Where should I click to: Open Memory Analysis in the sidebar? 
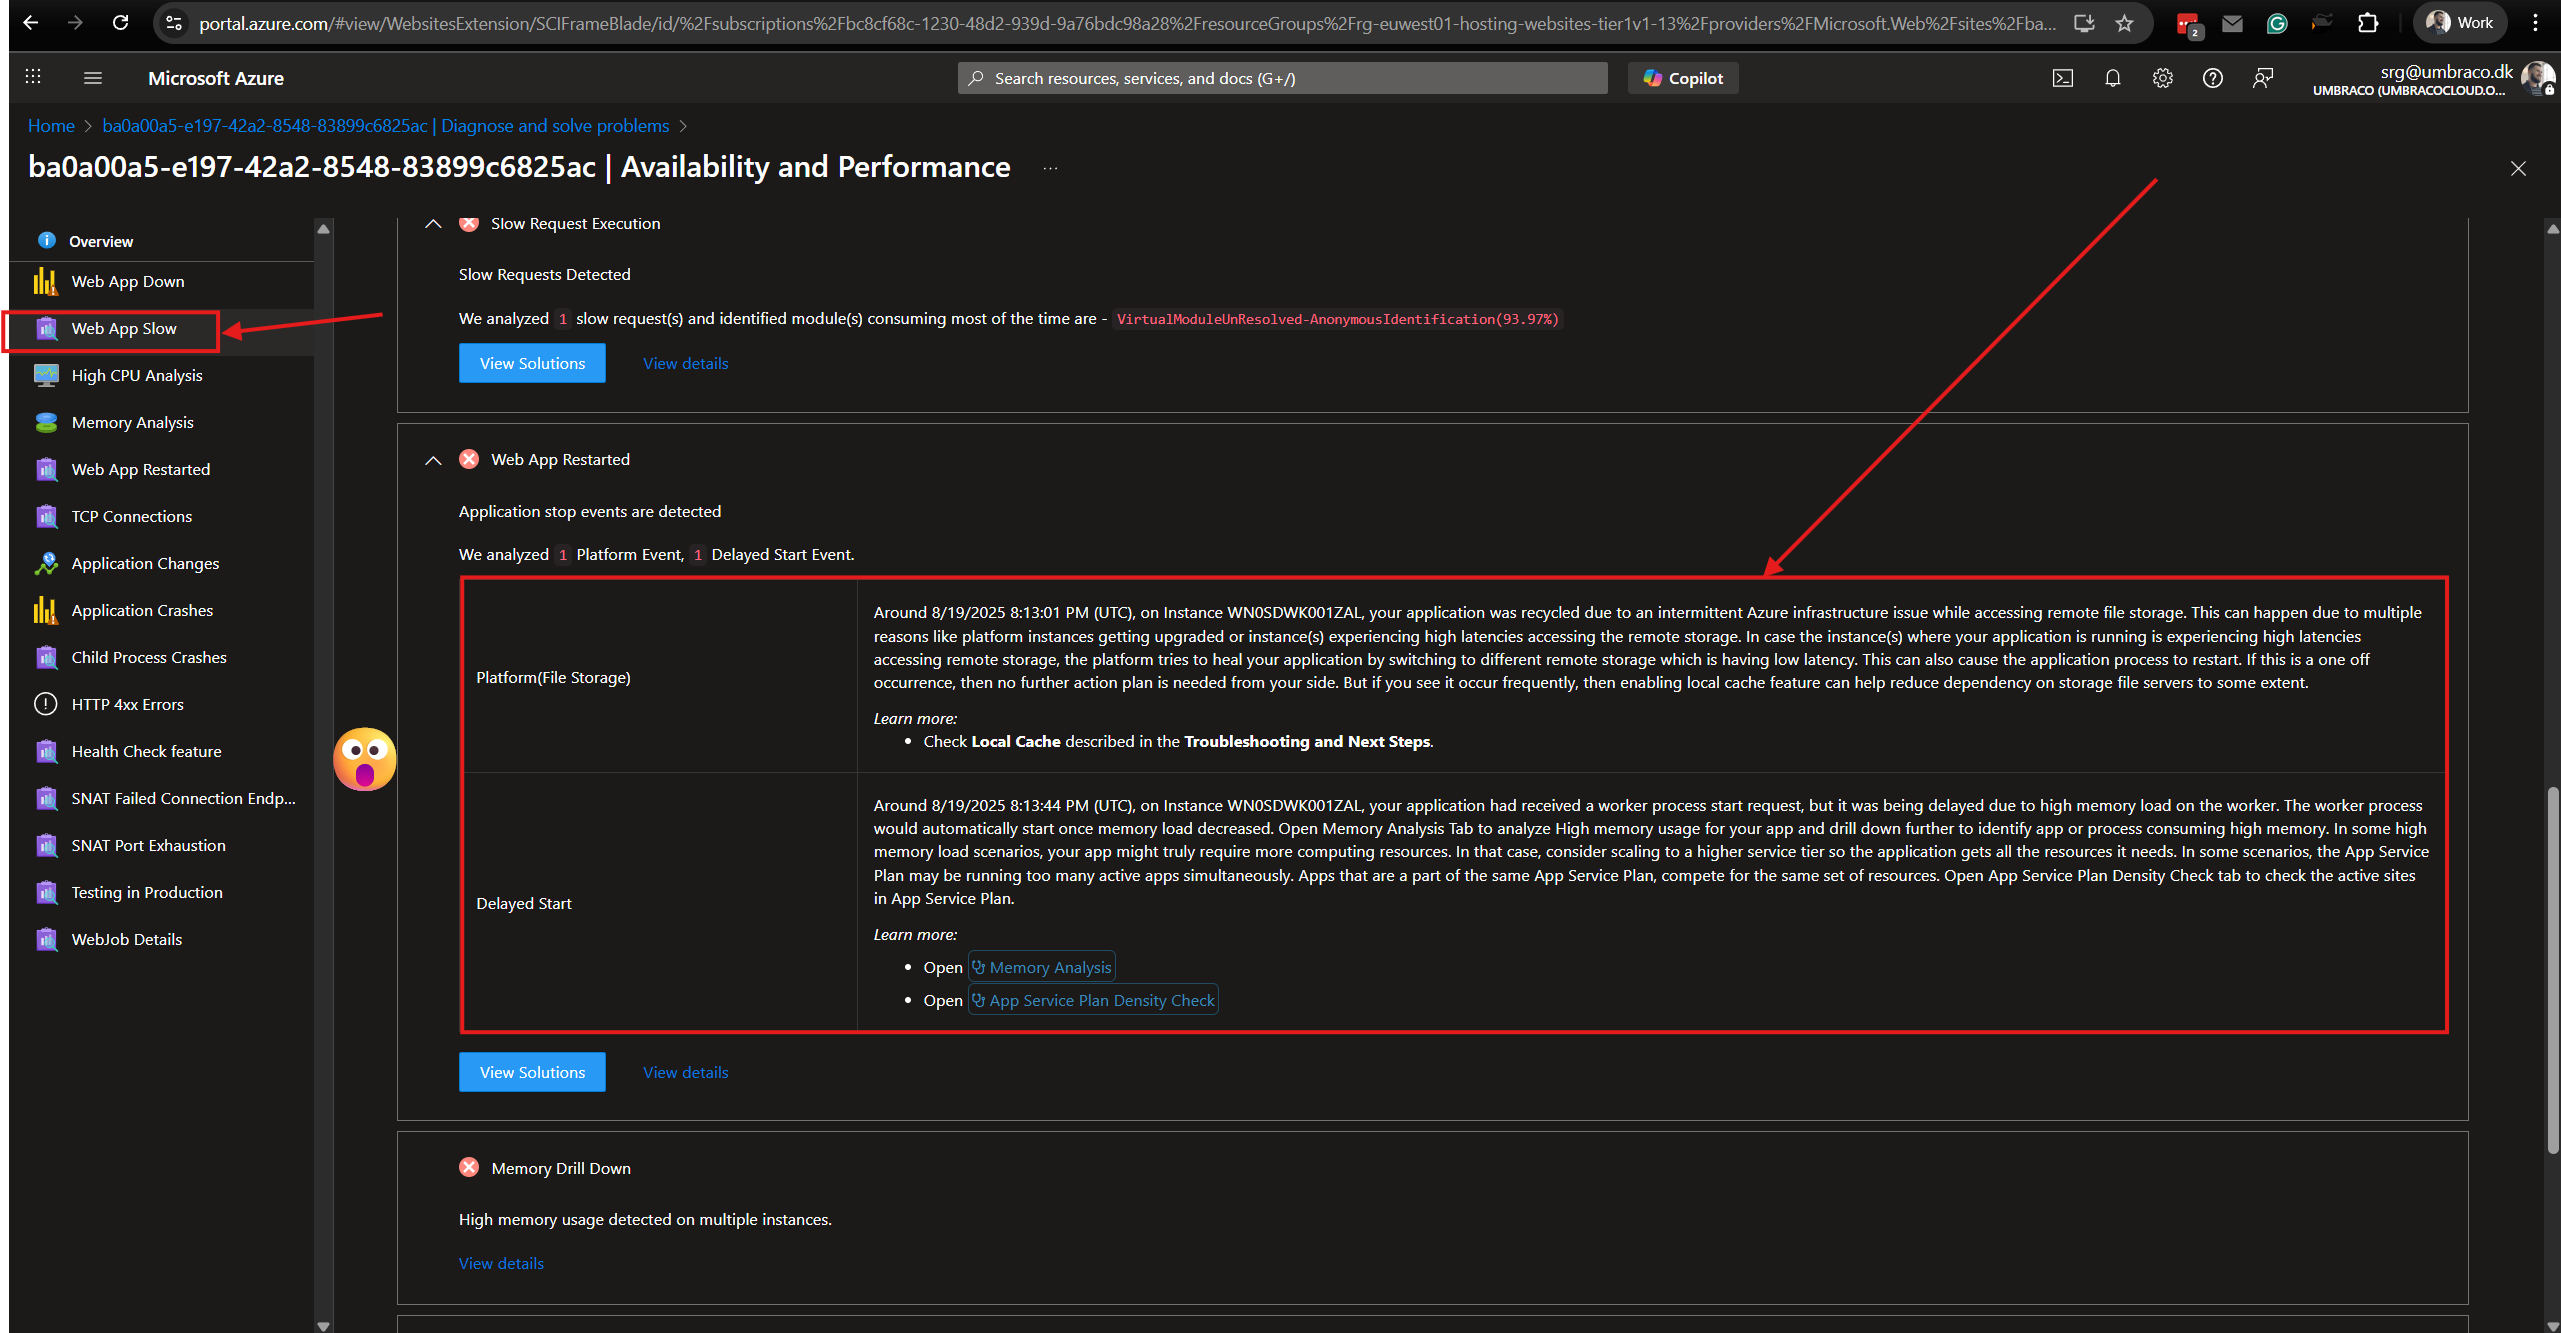[132, 423]
